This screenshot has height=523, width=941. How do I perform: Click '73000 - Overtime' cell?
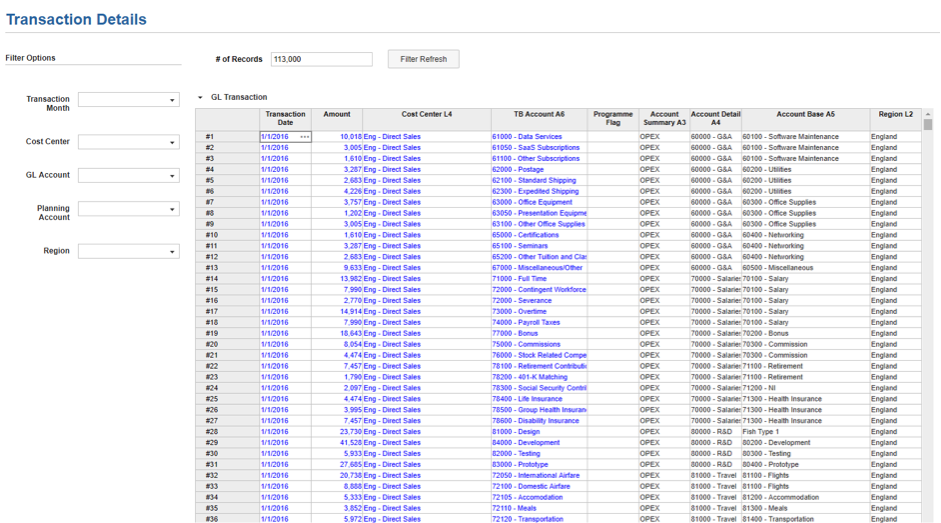point(539,312)
